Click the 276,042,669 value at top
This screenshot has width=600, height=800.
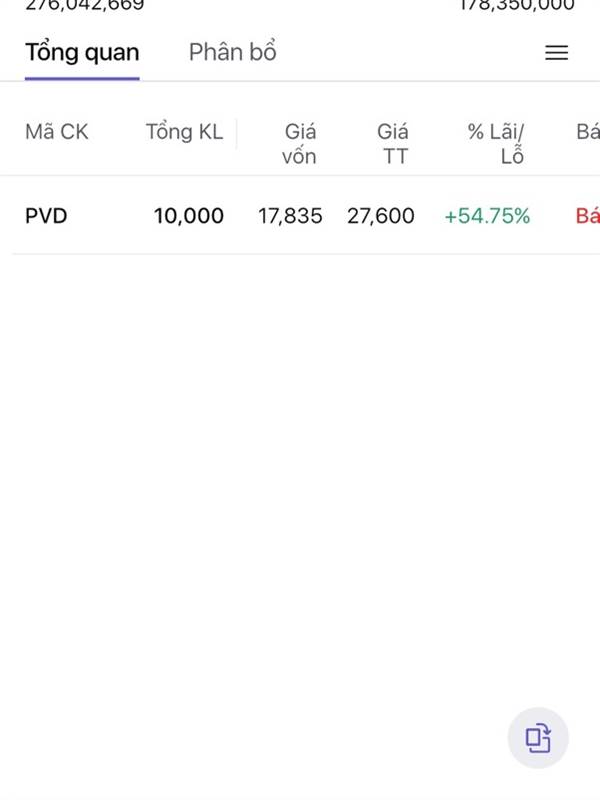(x=85, y=5)
